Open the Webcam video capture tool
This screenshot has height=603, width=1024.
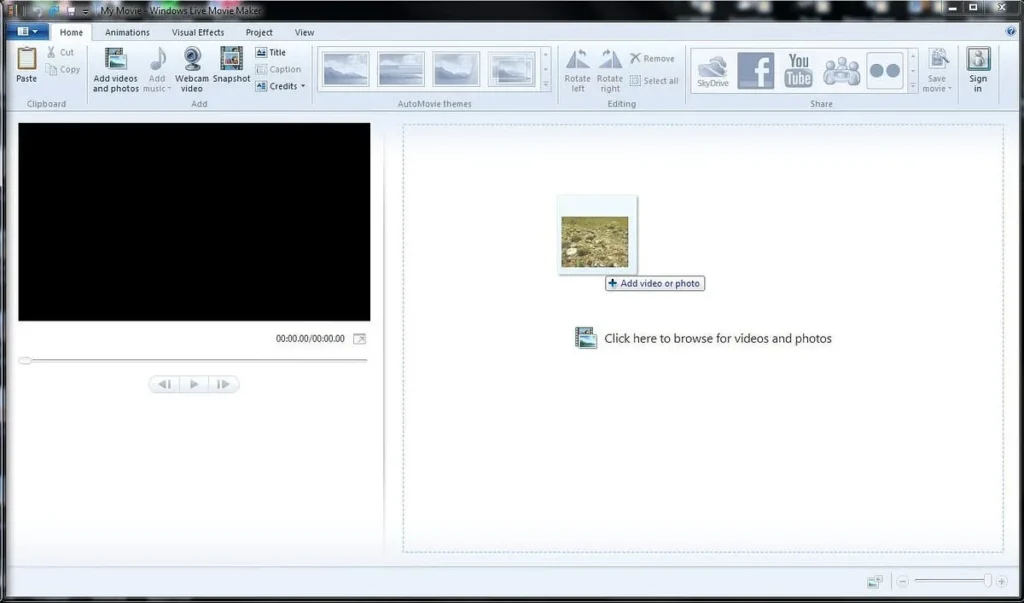[x=191, y=70]
